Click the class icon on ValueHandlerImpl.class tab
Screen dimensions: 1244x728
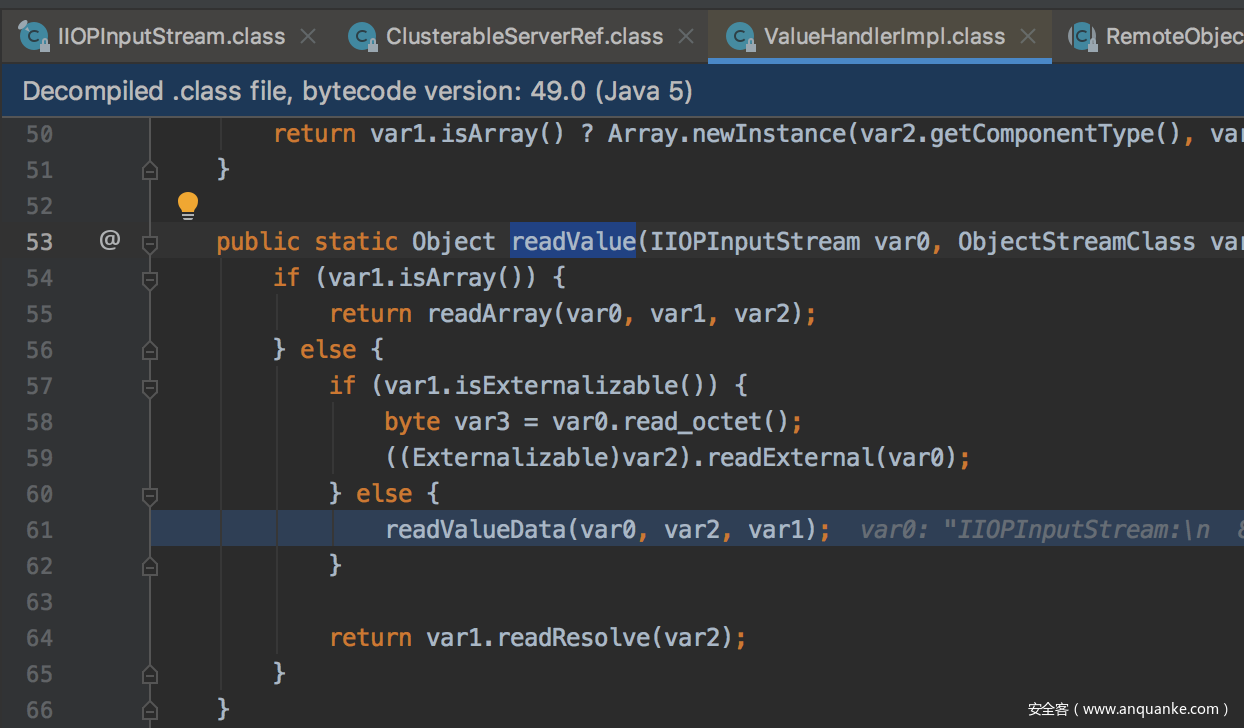point(740,37)
